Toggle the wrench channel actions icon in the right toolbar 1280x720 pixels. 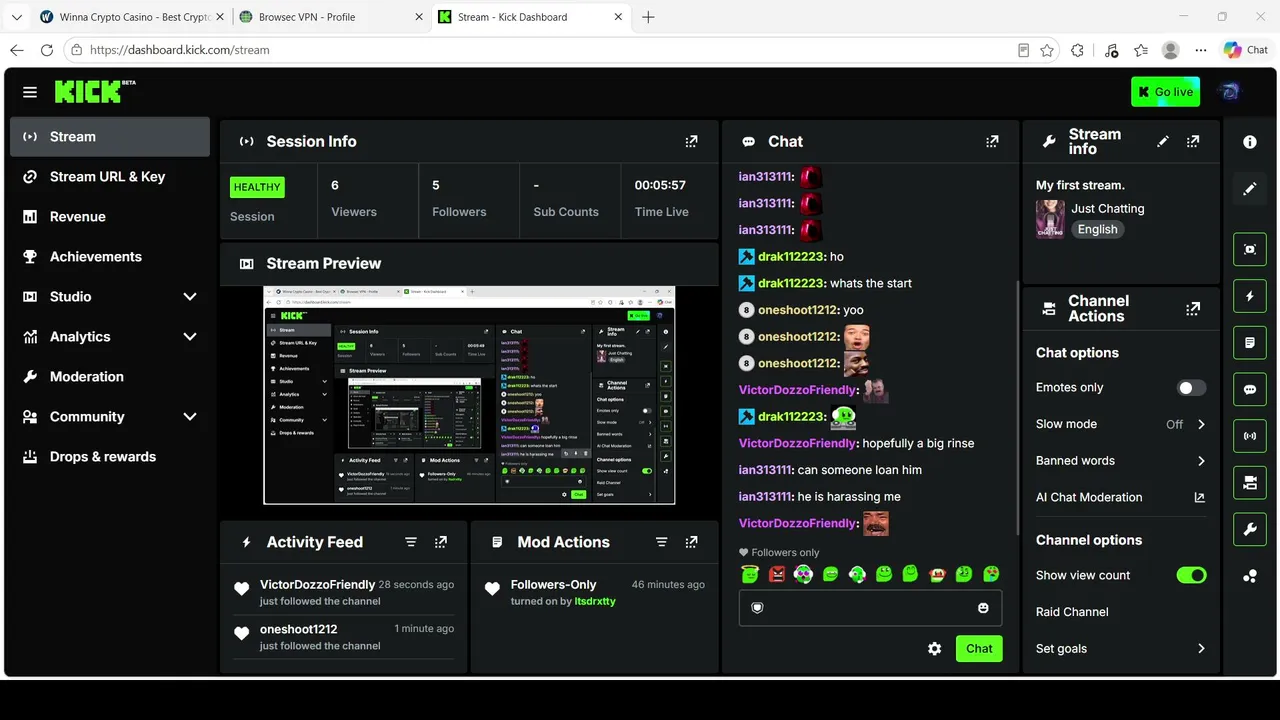1250,529
